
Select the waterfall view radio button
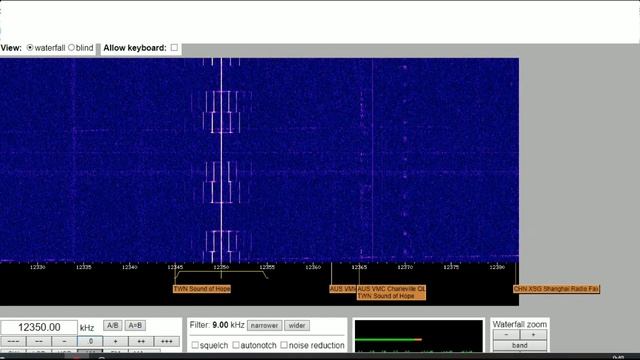pyautogui.click(x=30, y=48)
